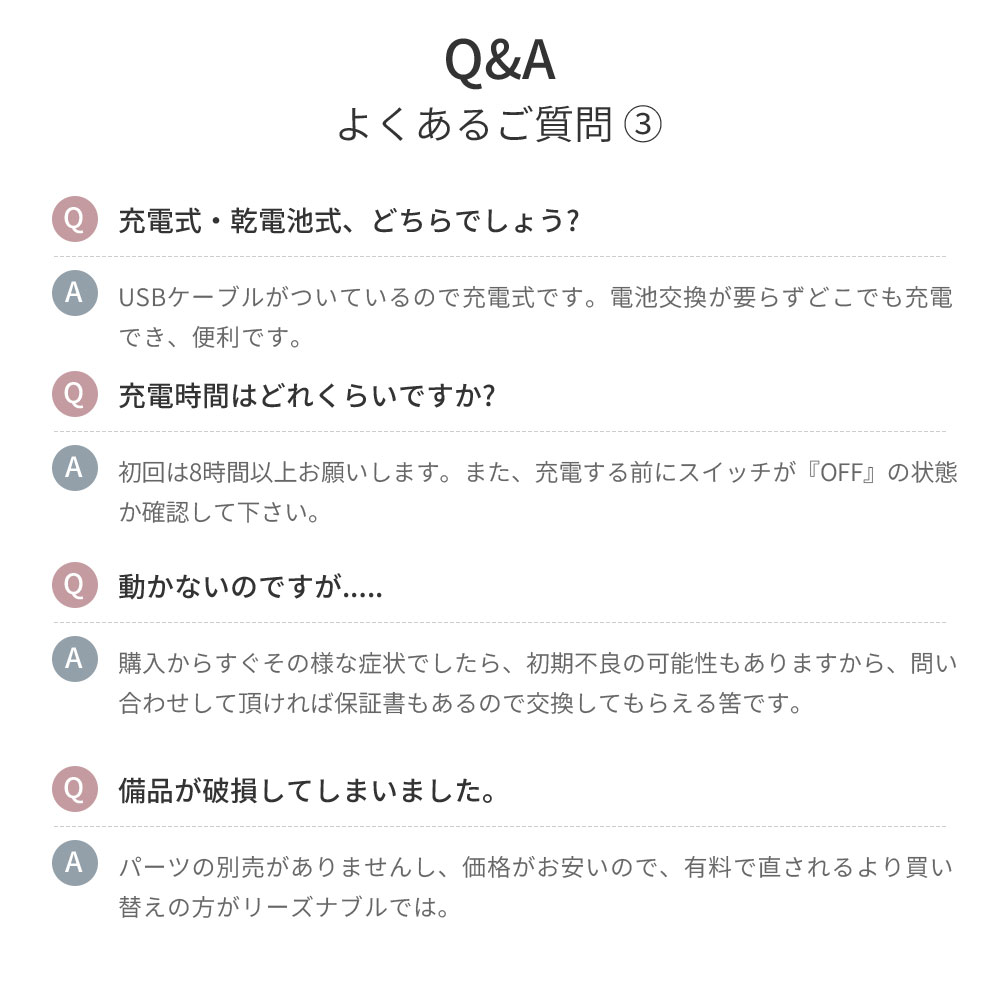Click the Q icon beside 充電式・乾電池式 question
The height and width of the screenshot is (1000, 1000).
[x=75, y=219]
